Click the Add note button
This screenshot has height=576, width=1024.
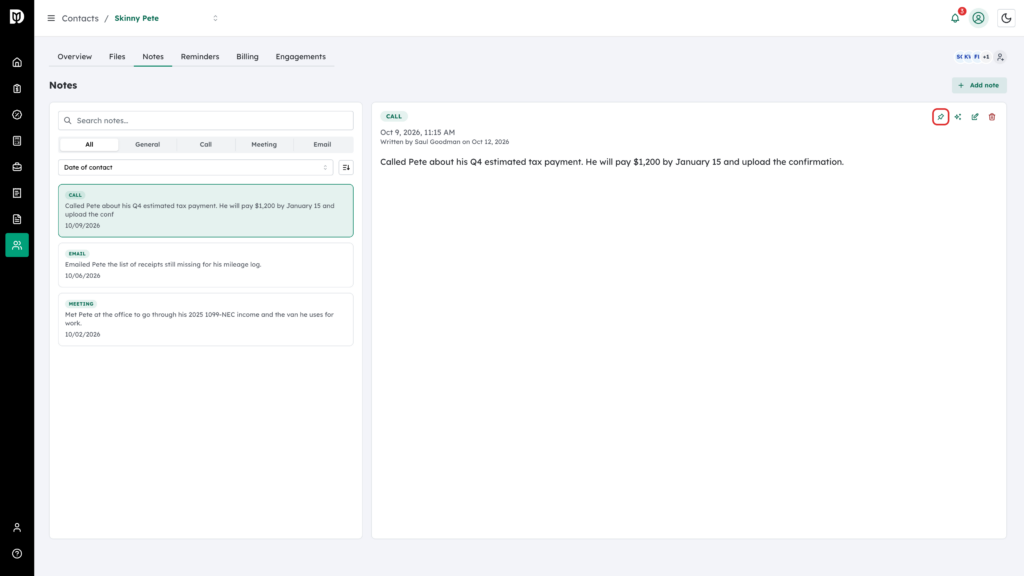pos(979,85)
